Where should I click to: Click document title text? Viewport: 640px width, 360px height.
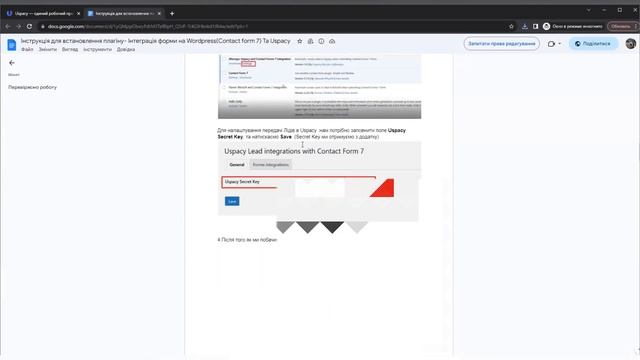[x=156, y=41]
